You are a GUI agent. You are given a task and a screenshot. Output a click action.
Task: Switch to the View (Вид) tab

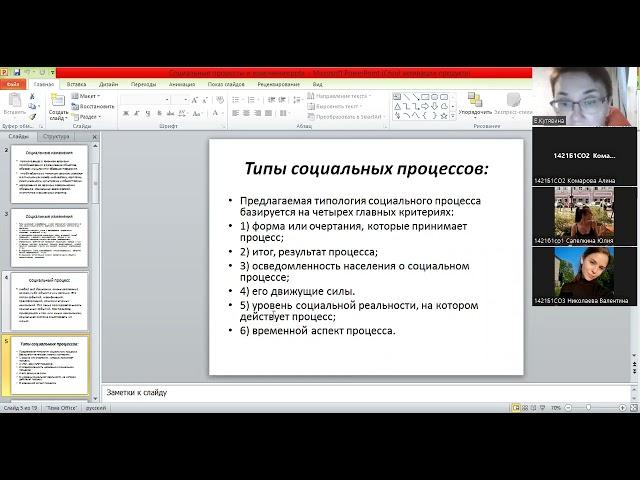318,84
